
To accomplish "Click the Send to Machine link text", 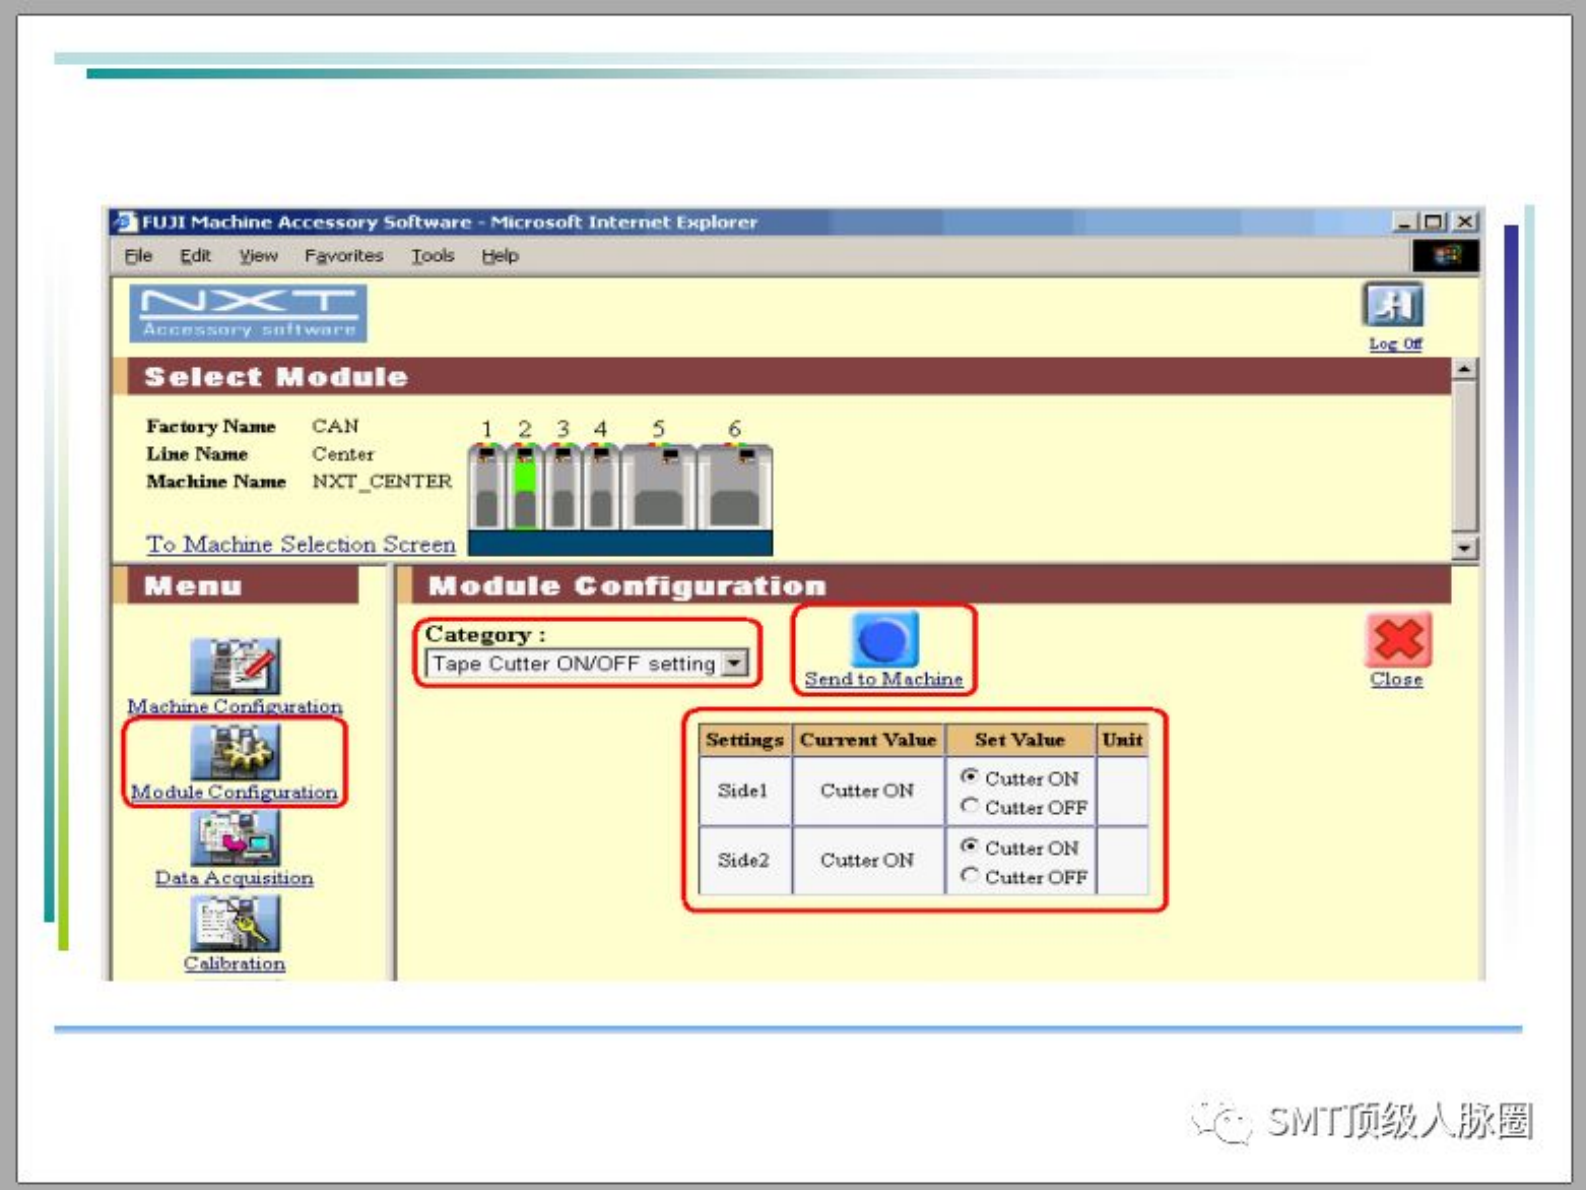I will pos(884,679).
